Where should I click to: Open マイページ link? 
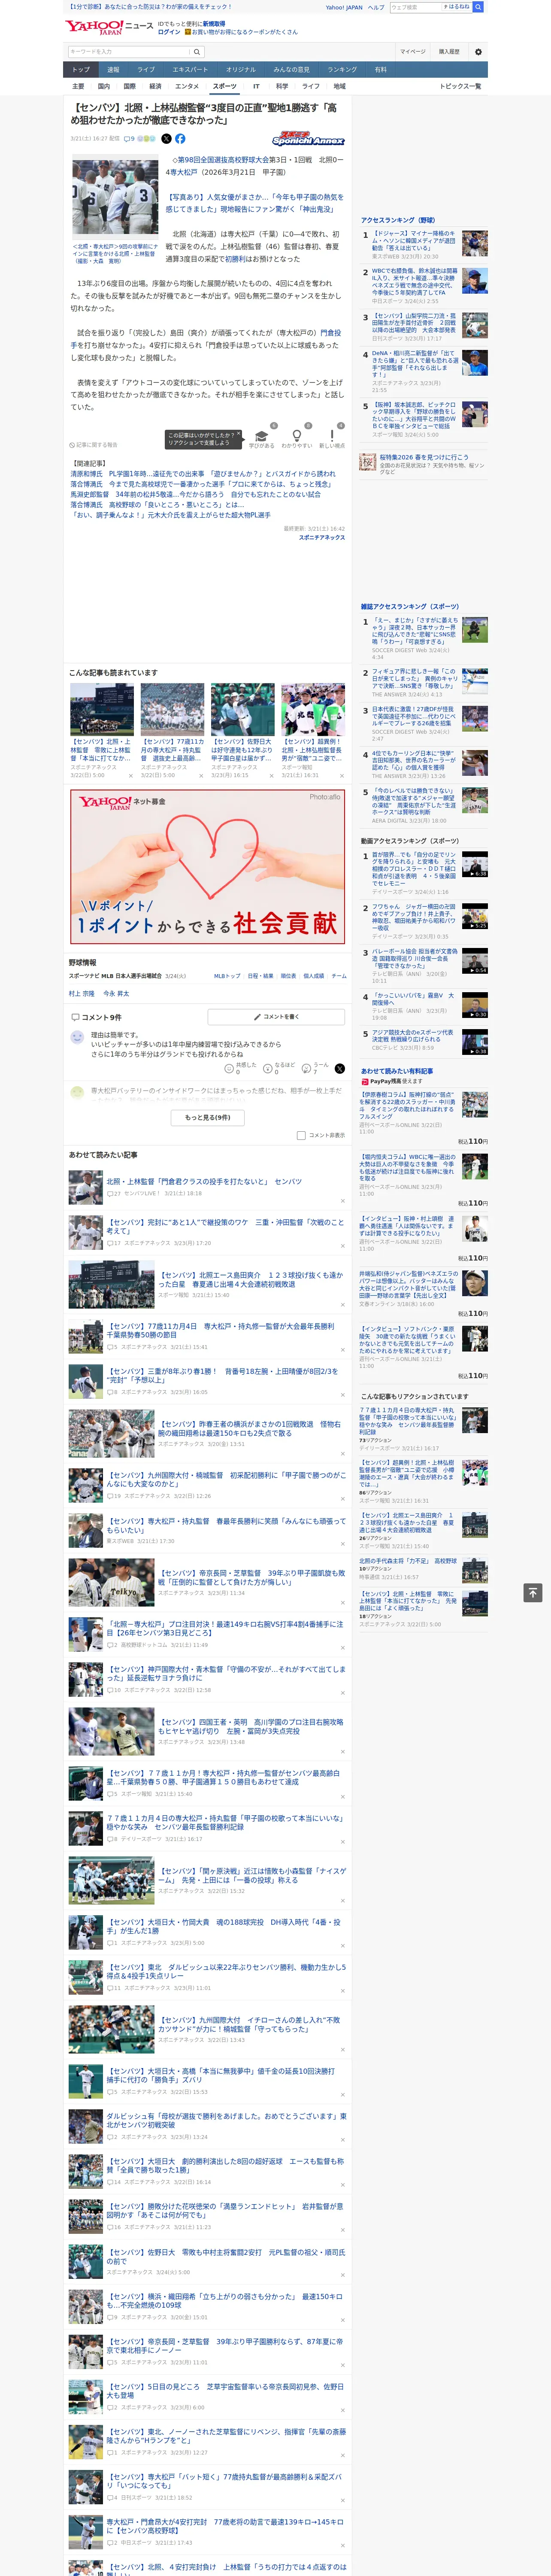413,52
